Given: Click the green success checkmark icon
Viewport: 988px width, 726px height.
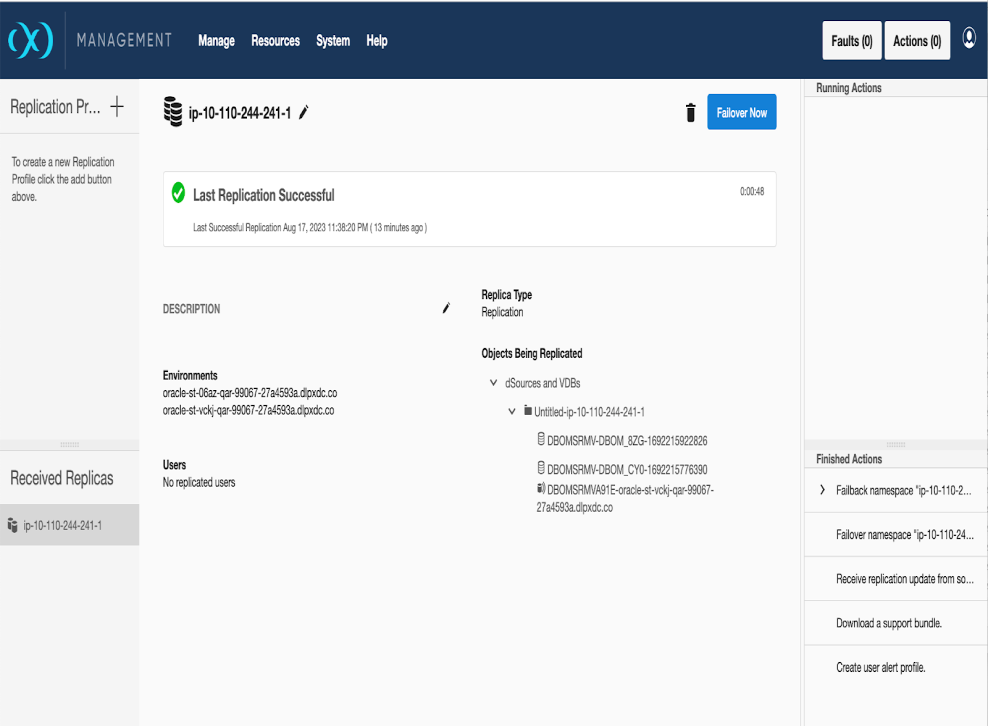Looking at the screenshot, I should click(178, 193).
